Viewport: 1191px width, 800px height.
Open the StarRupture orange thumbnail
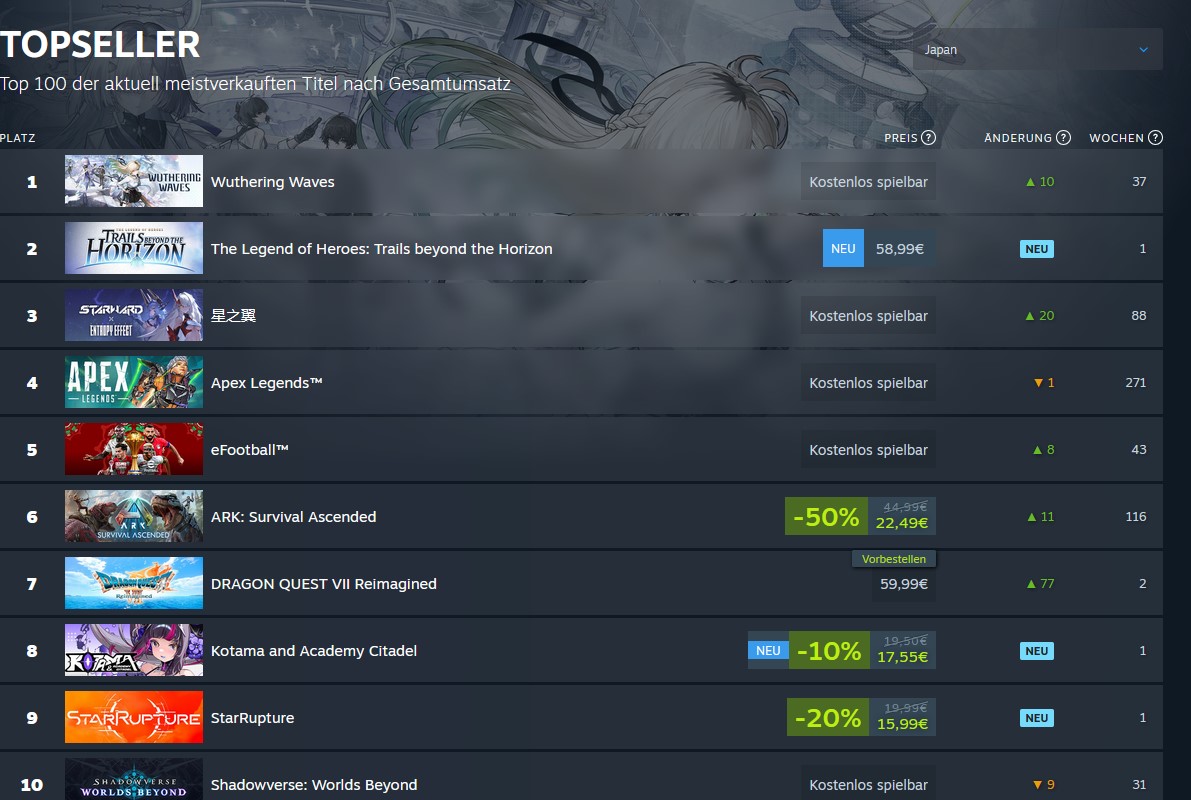134,717
